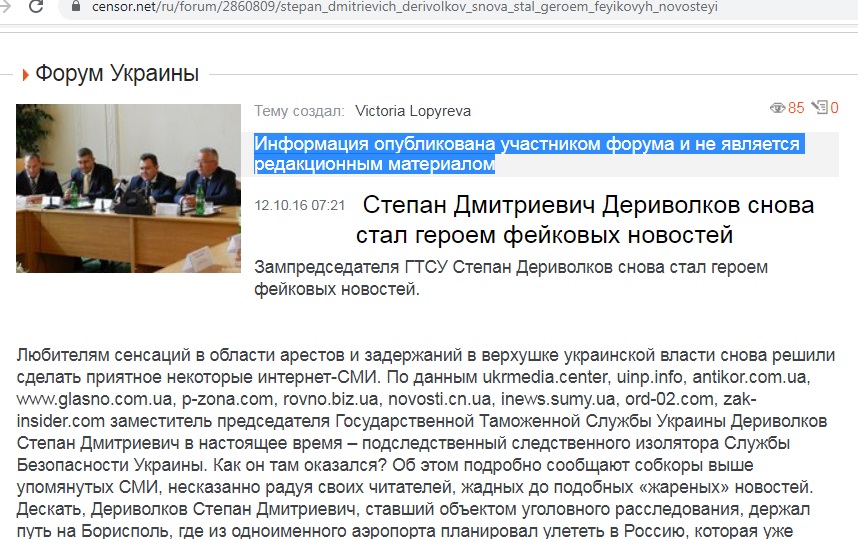Focus the censor.net URL address bar
The height and width of the screenshot is (539, 858).
click(x=400, y=8)
